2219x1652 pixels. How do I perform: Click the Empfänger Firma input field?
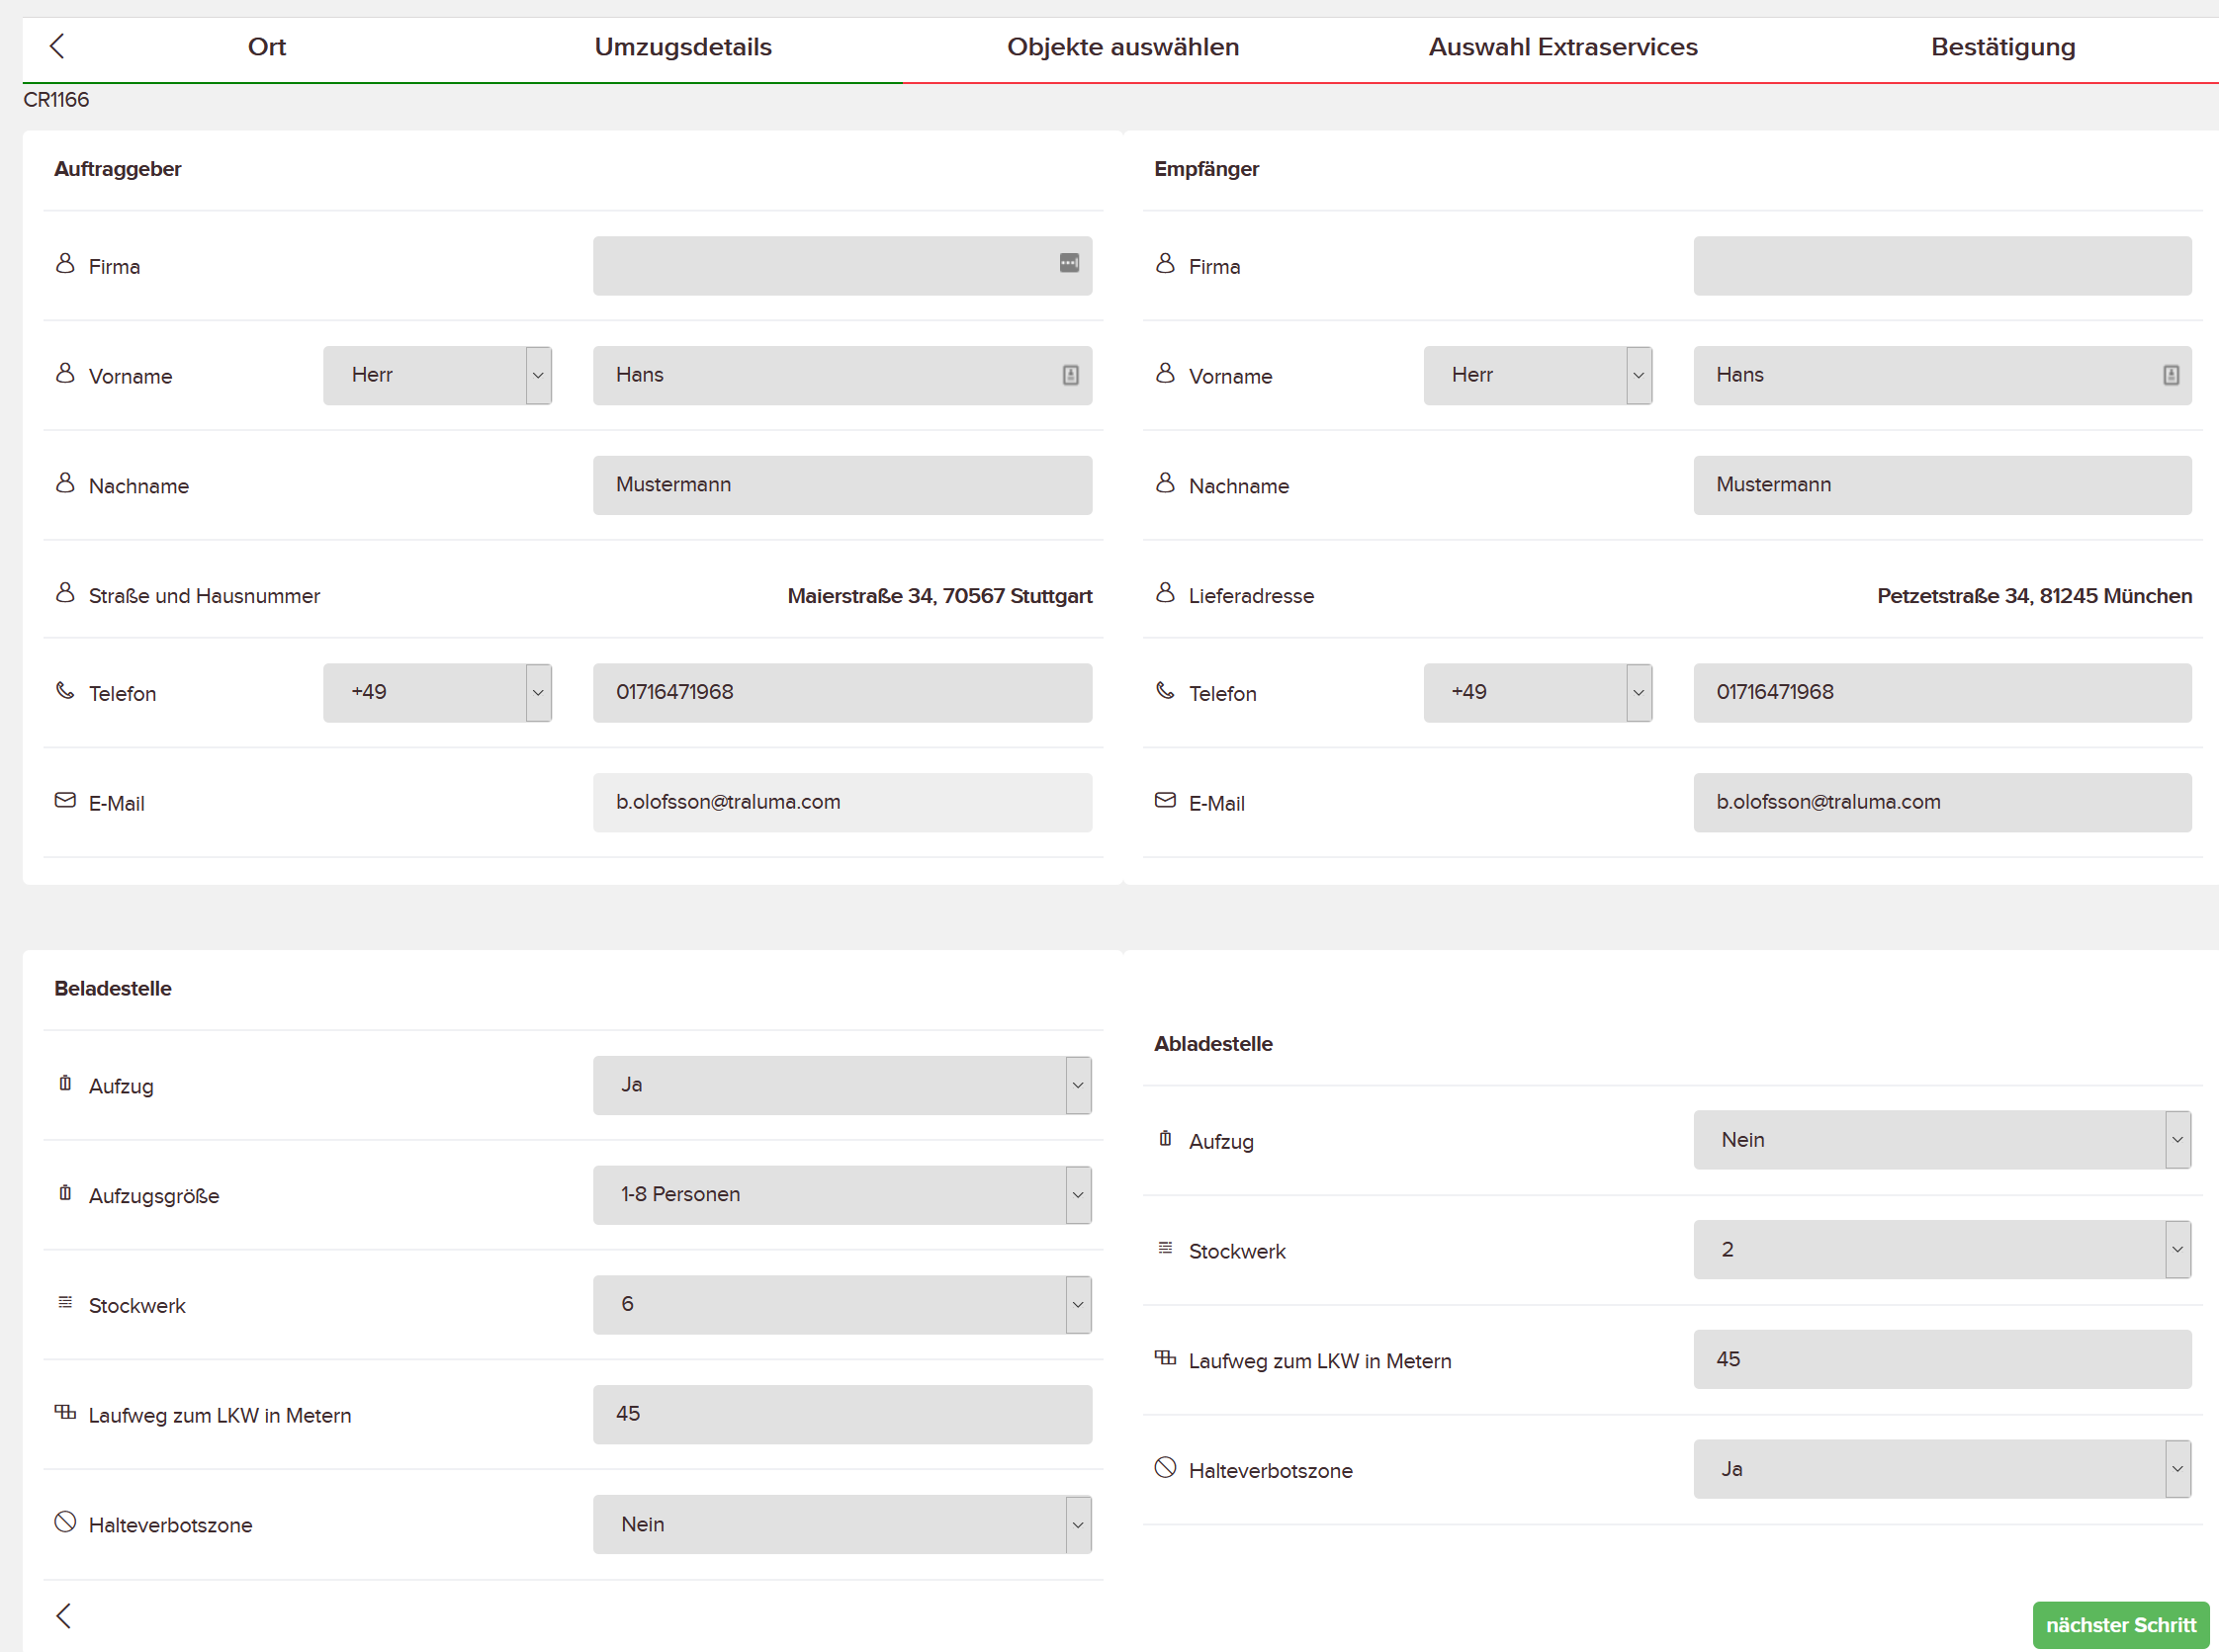pos(1942,266)
